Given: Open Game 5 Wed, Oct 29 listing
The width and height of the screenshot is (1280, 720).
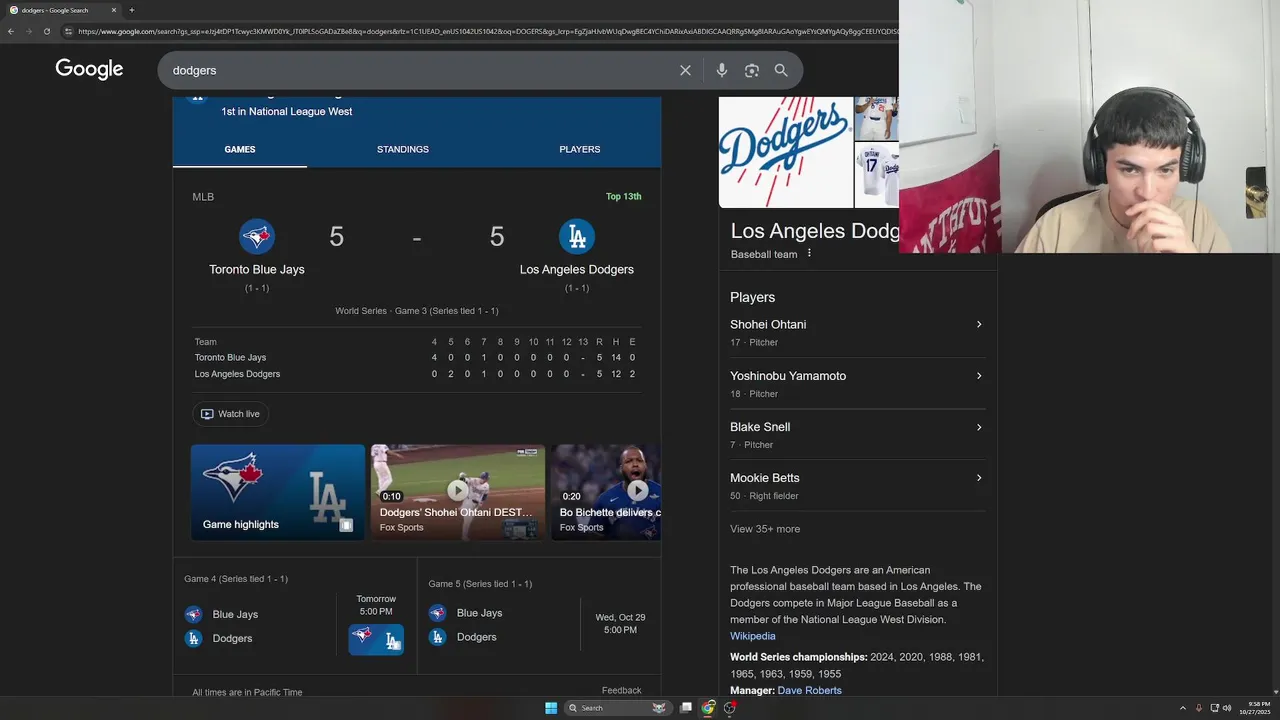Looking at the screenshot, I should (x=540, y=615).
